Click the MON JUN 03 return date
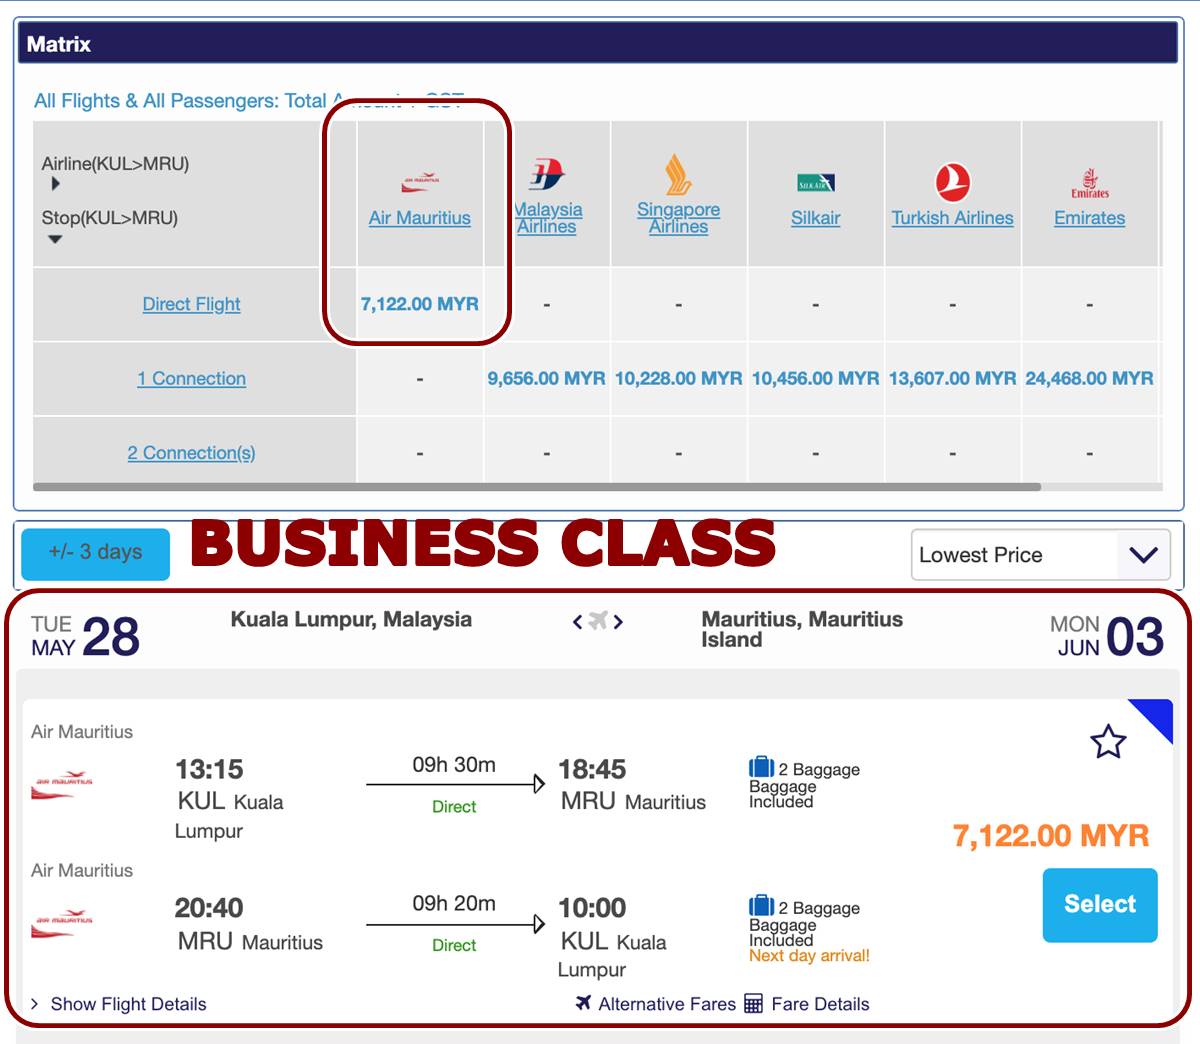The image size is (1200, 1044). click(1107, 636)
